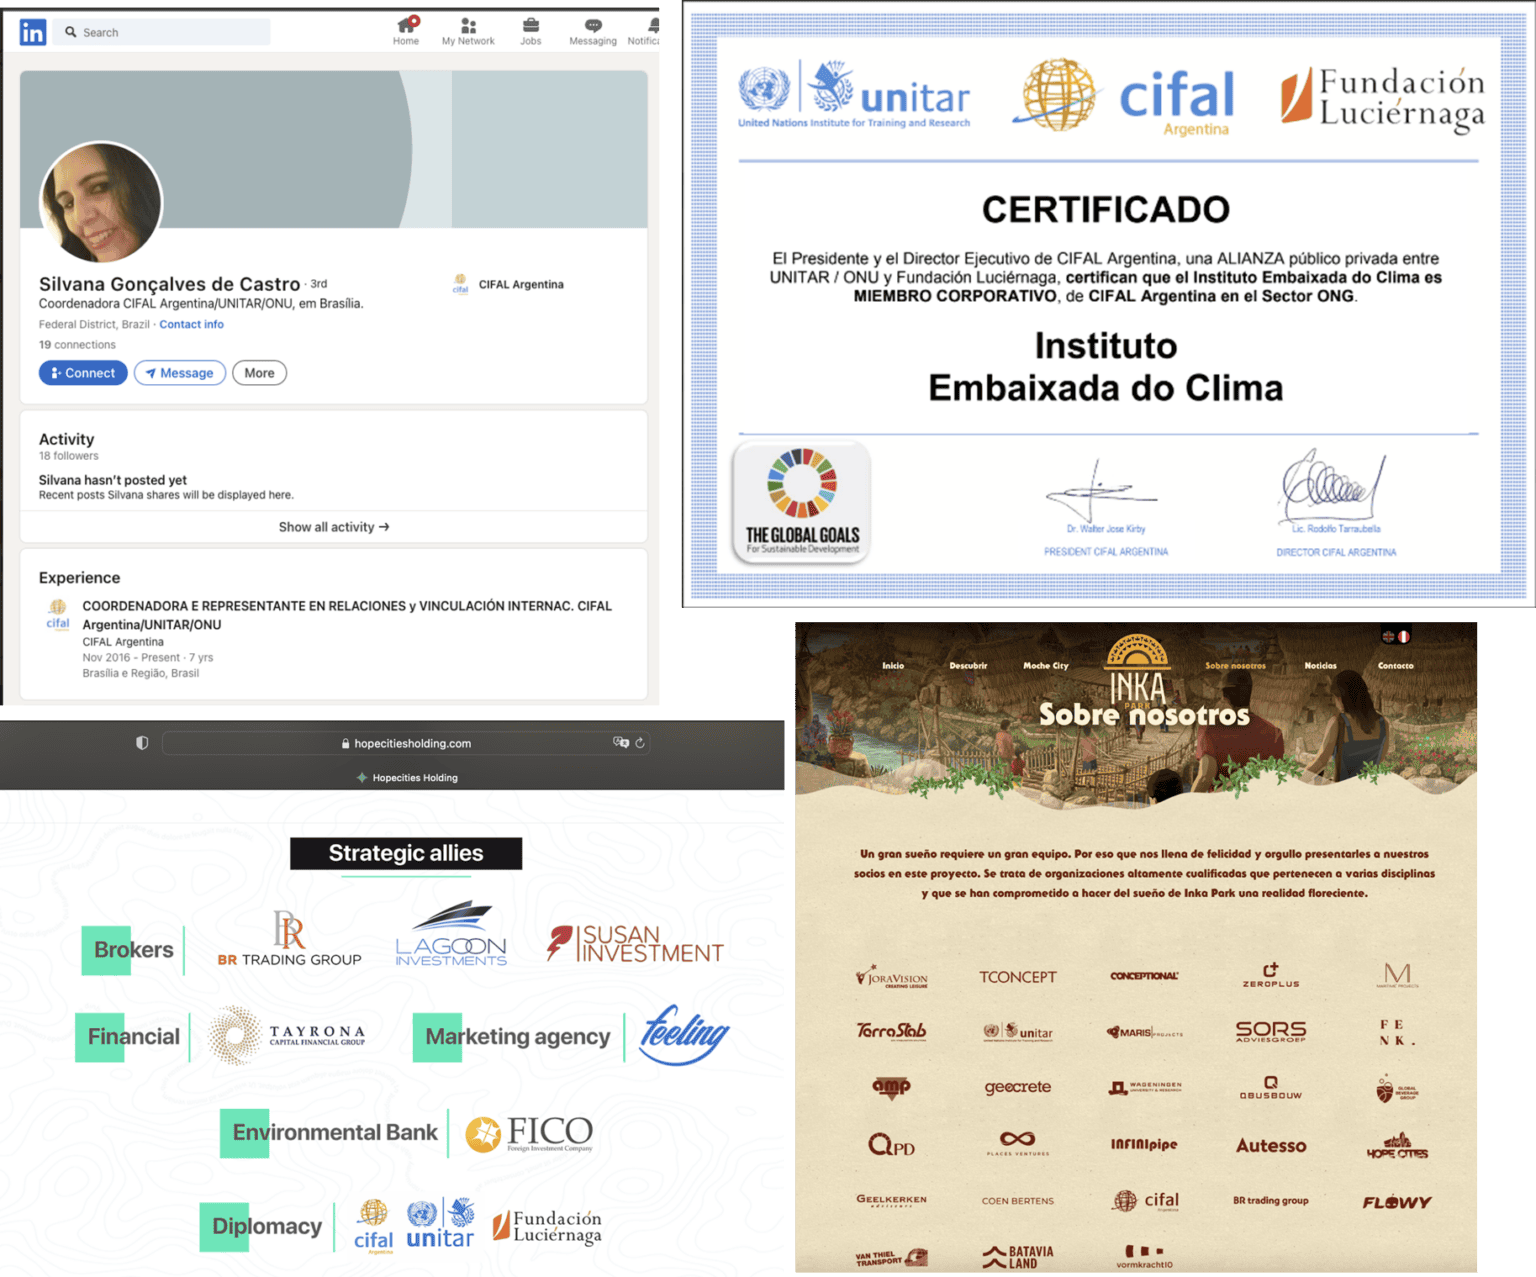
Task: Select Moche City in the navigation menu
Action: tap(1045, 665)
